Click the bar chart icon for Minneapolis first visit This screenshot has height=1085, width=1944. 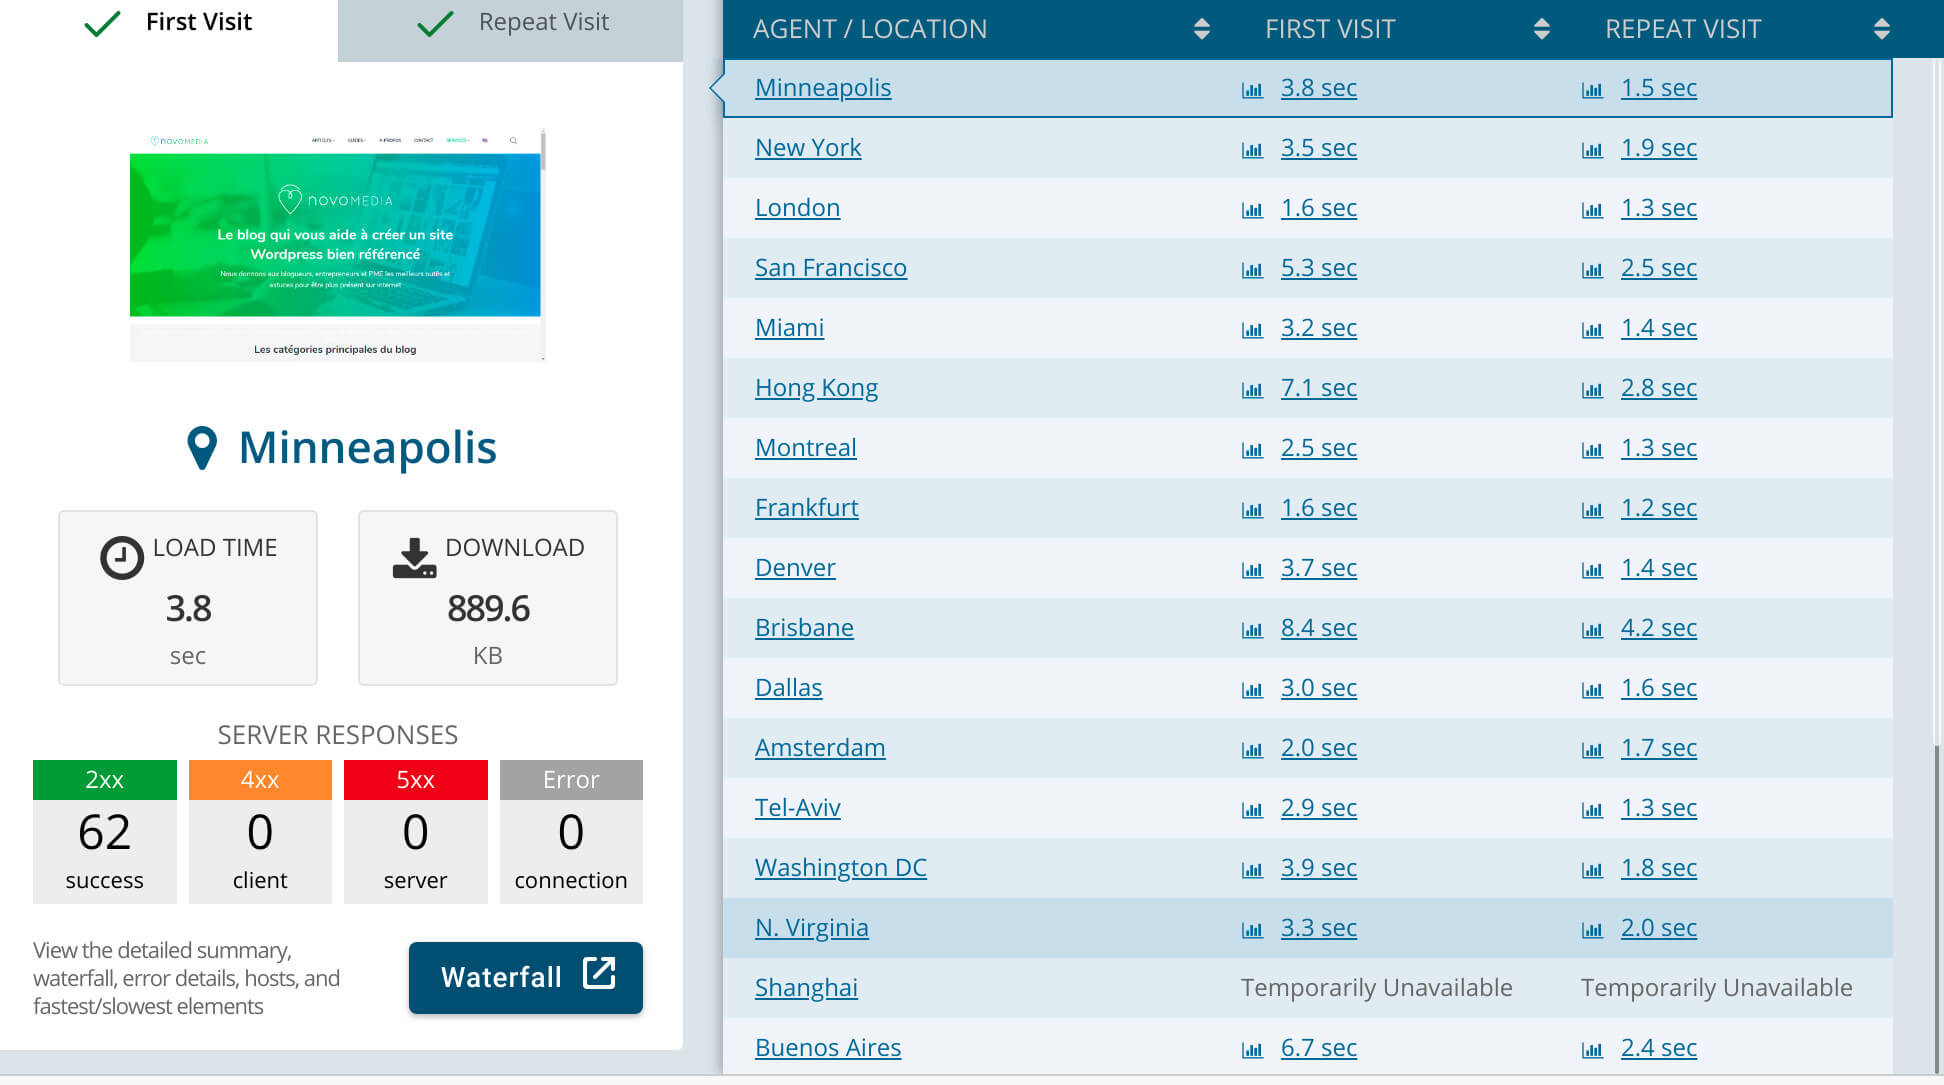click(x=1251, y=88)
